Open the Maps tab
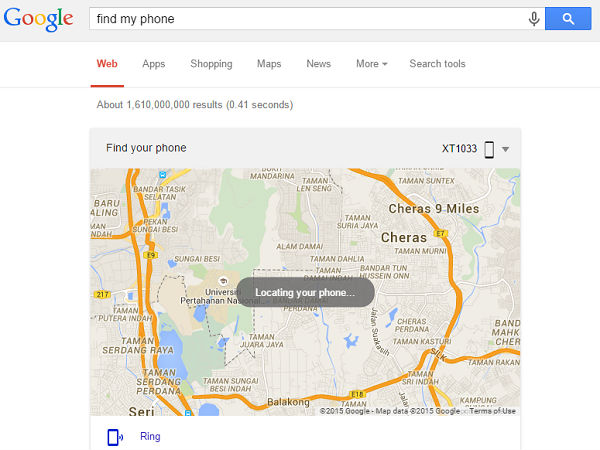600x450 pixels. pyautogui.click(x=269, y=64)
